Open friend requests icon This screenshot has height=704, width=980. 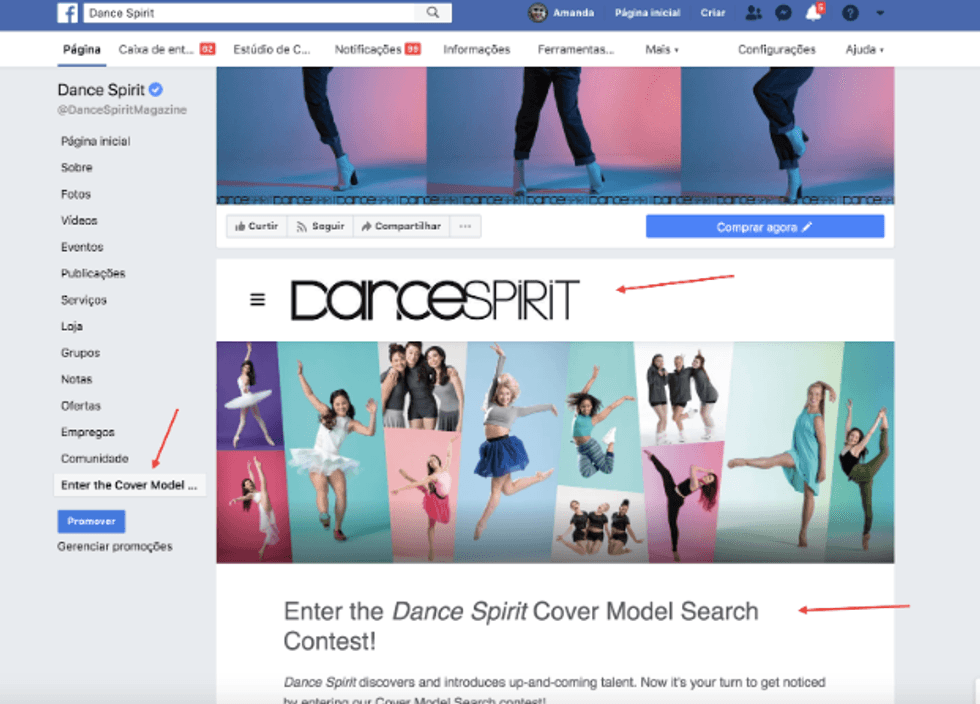click(x=753, y=13)
